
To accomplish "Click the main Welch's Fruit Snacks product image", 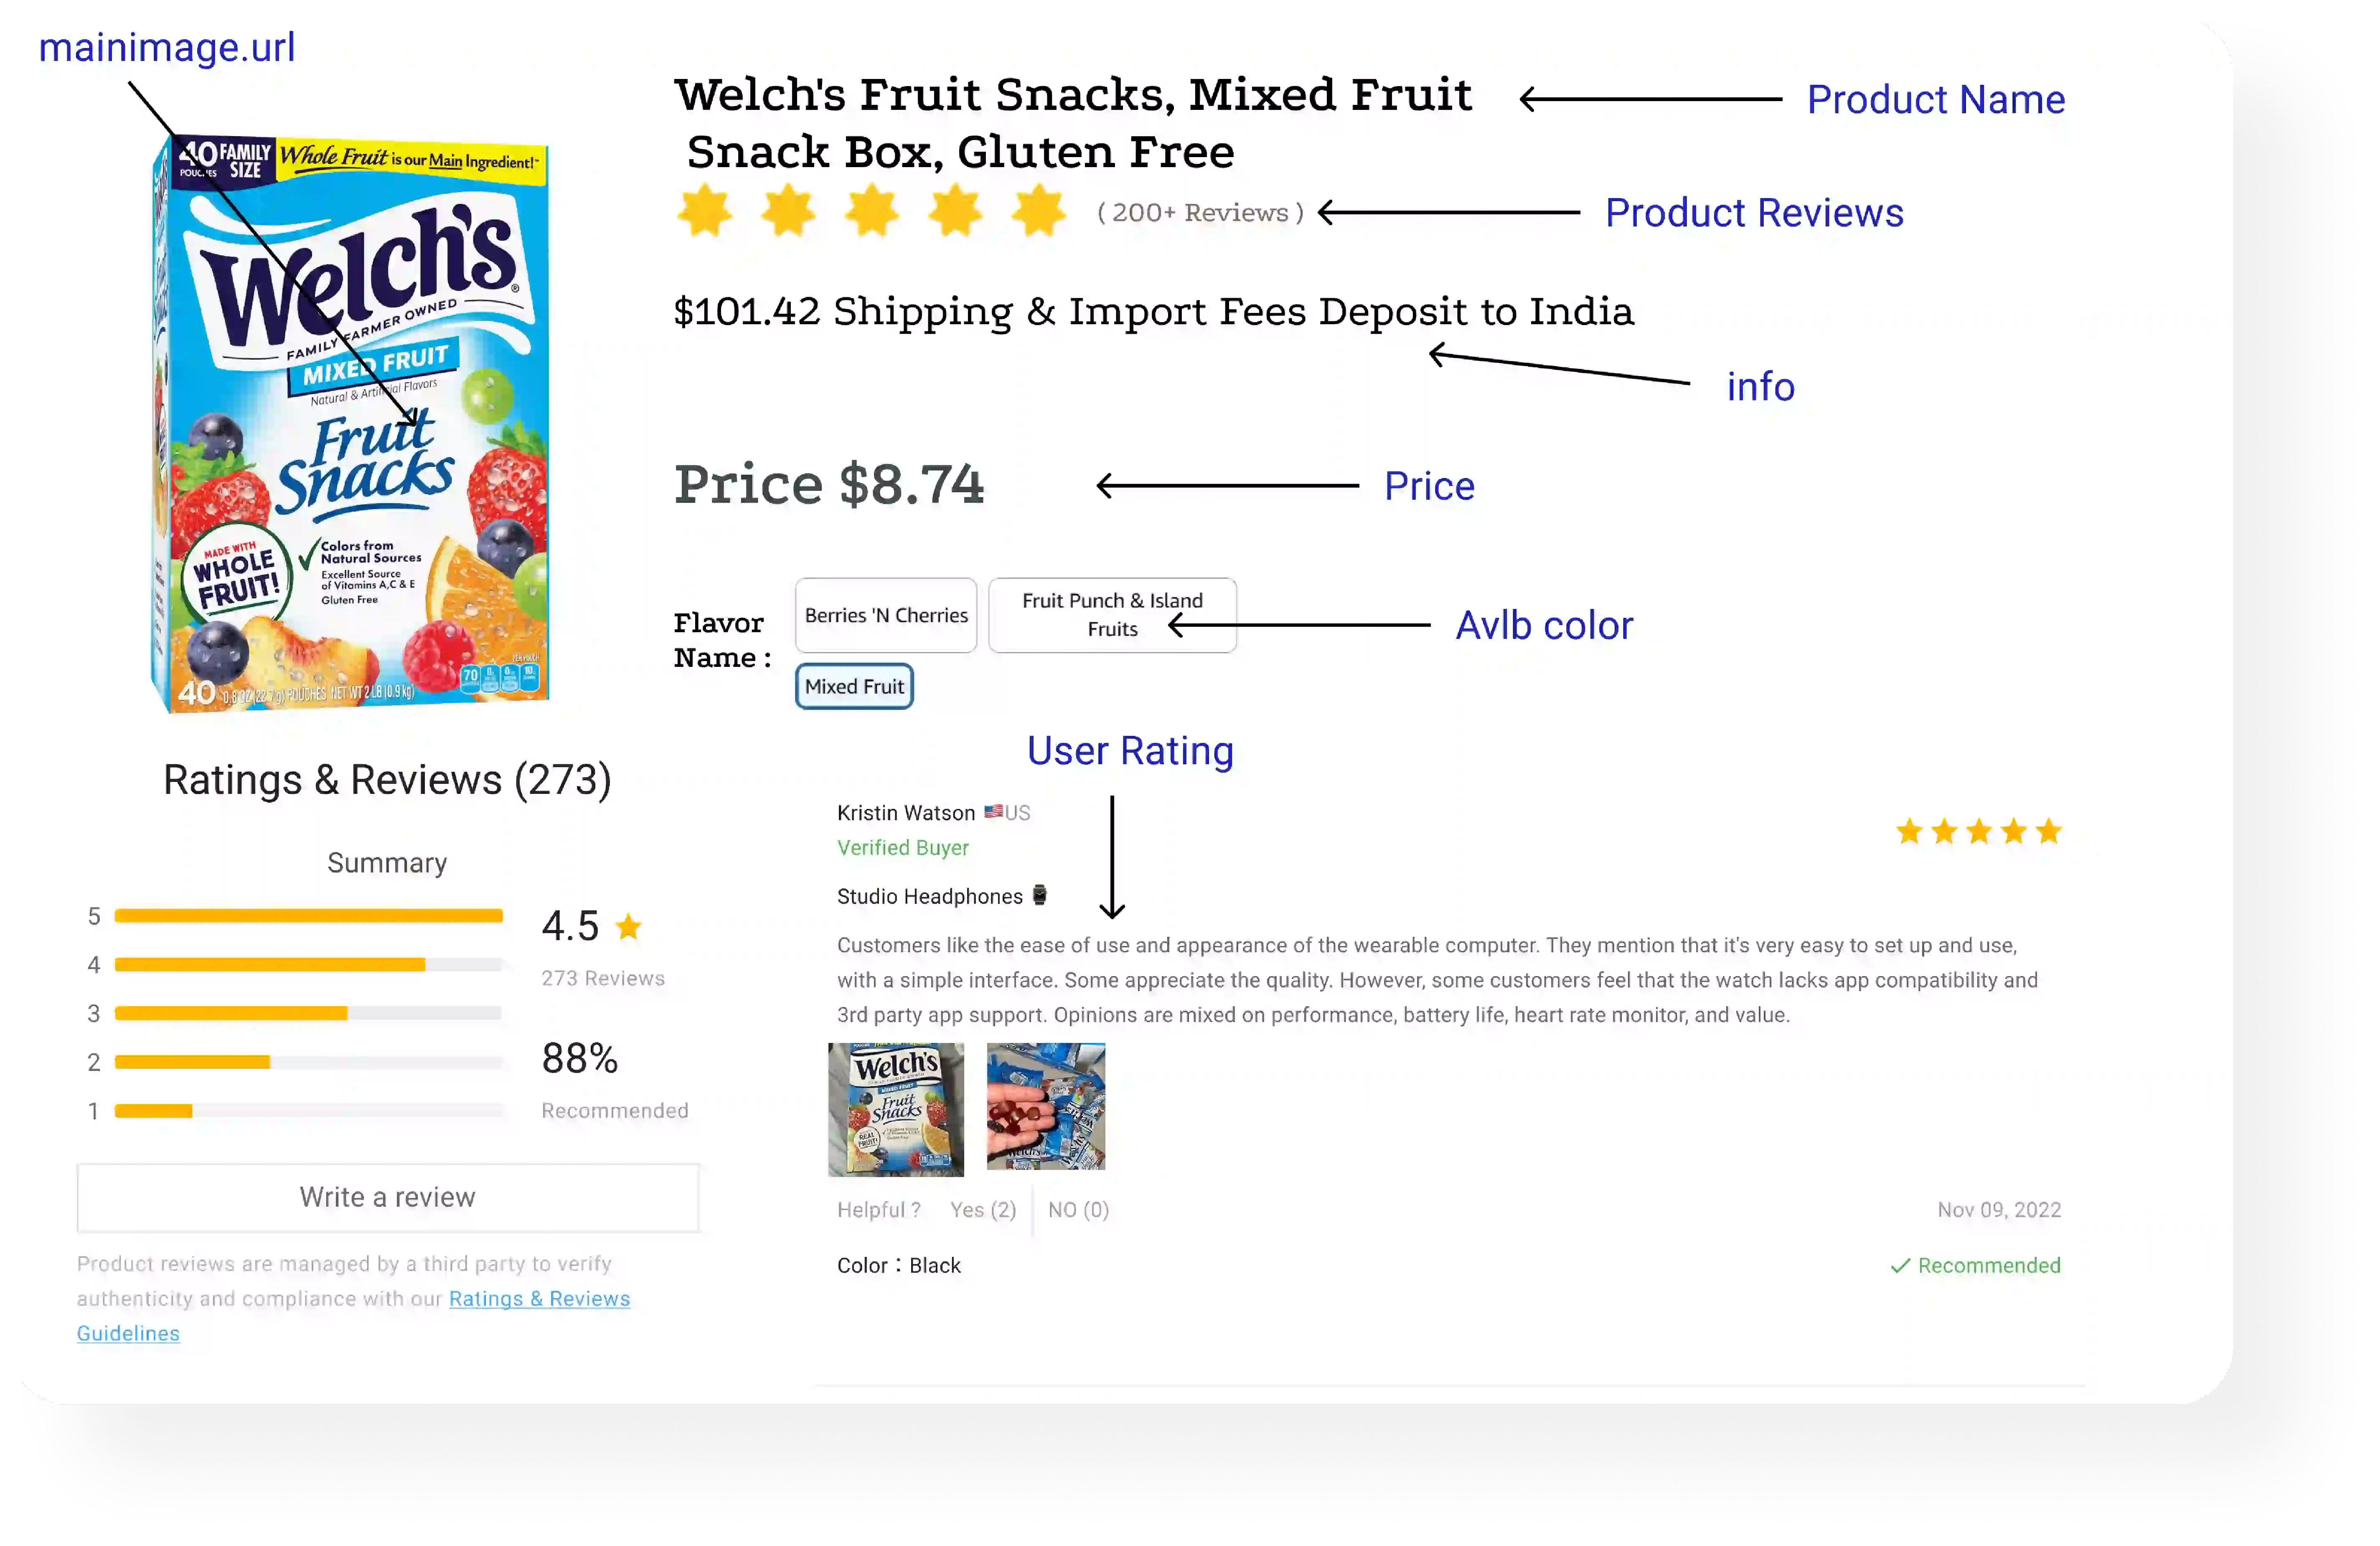I will pyautogui.click(x=350, y=425).
